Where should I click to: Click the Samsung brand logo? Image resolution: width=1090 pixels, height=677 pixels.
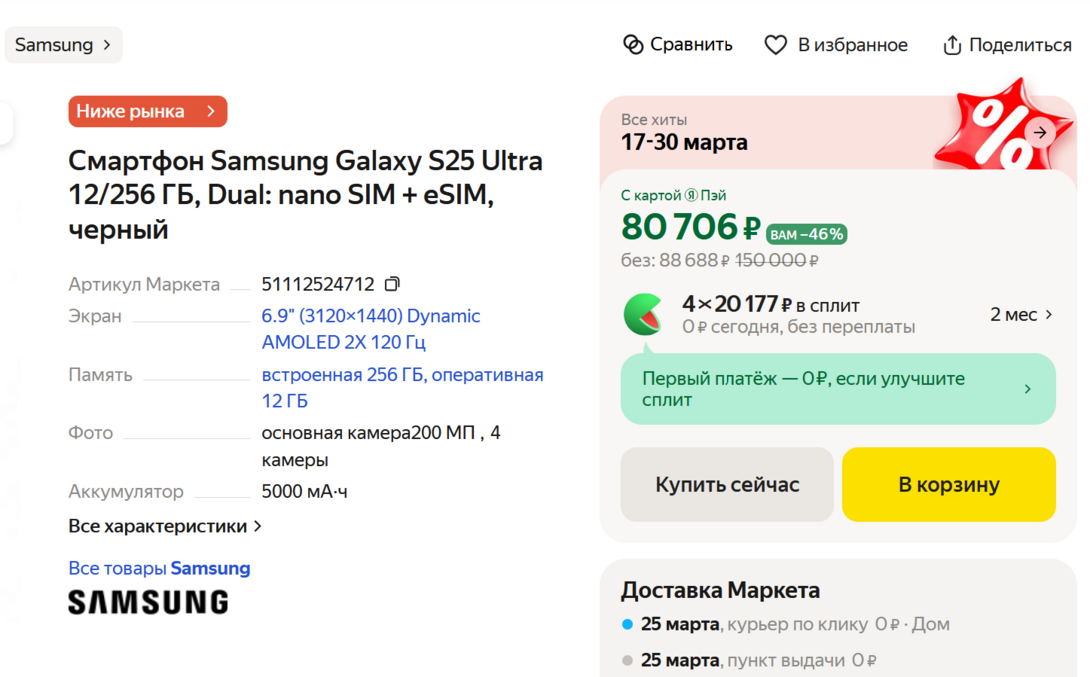148,602
